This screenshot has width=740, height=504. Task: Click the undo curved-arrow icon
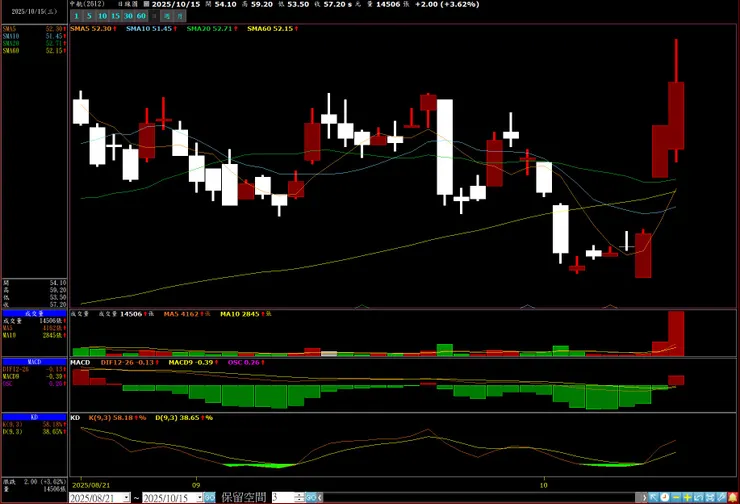[x=698, y=497]
